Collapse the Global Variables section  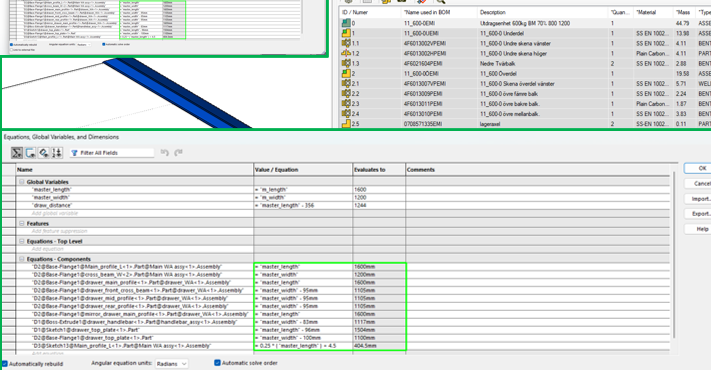(x=21, y=181)
